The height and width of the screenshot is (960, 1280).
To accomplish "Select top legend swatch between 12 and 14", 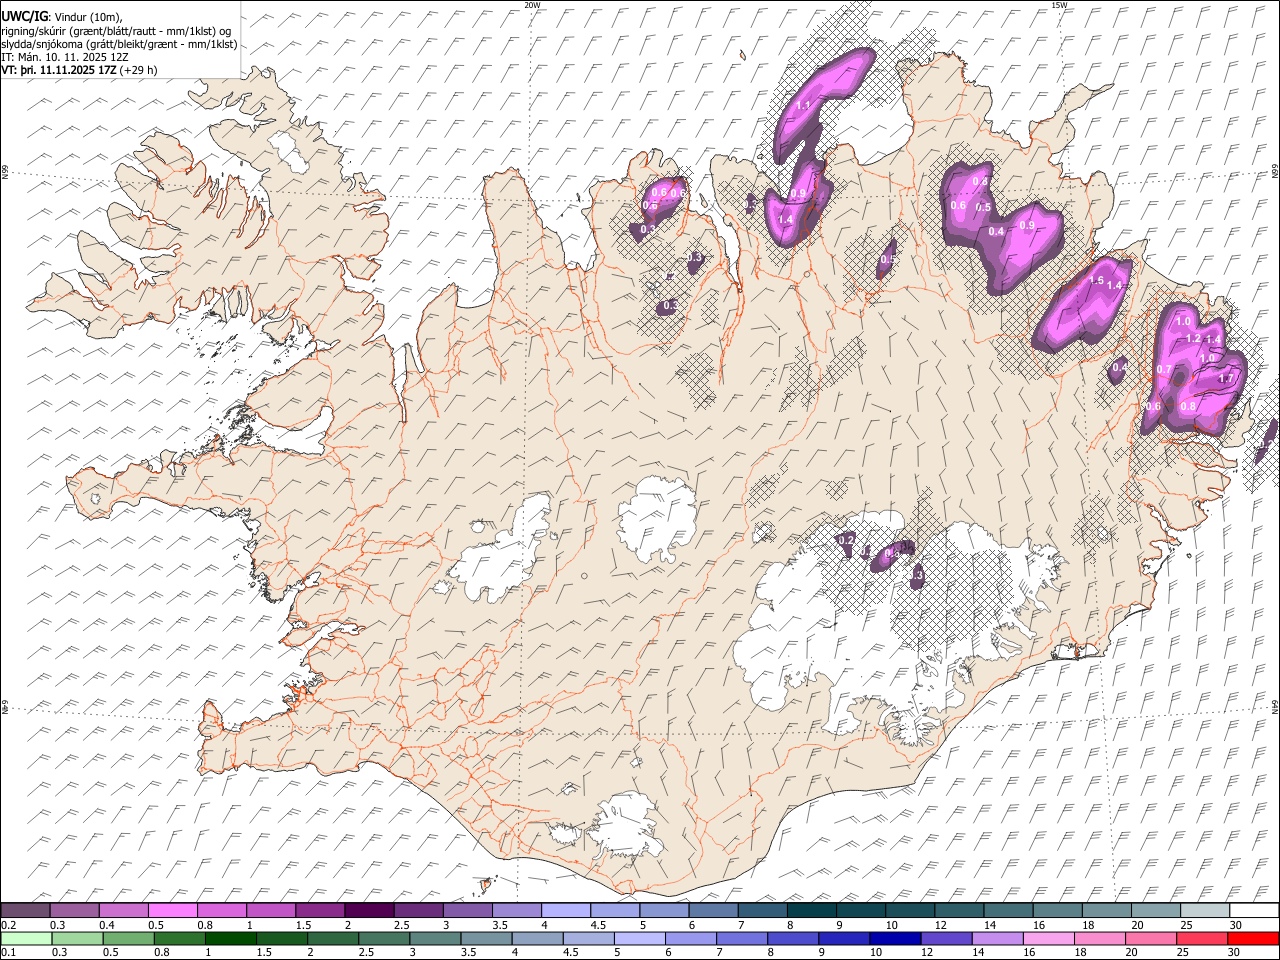I will (959, 910).
